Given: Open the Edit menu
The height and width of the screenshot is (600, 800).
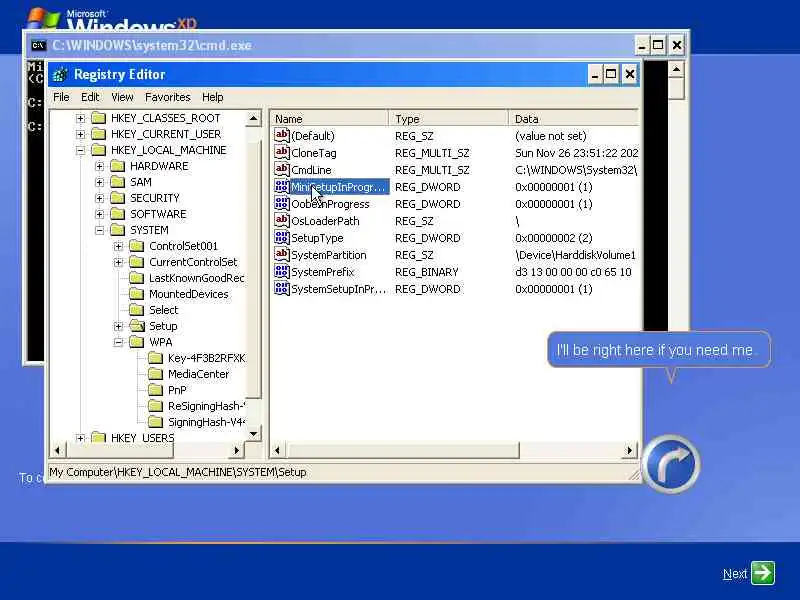Looking at the screenshot, I should (x=90, y=97).
